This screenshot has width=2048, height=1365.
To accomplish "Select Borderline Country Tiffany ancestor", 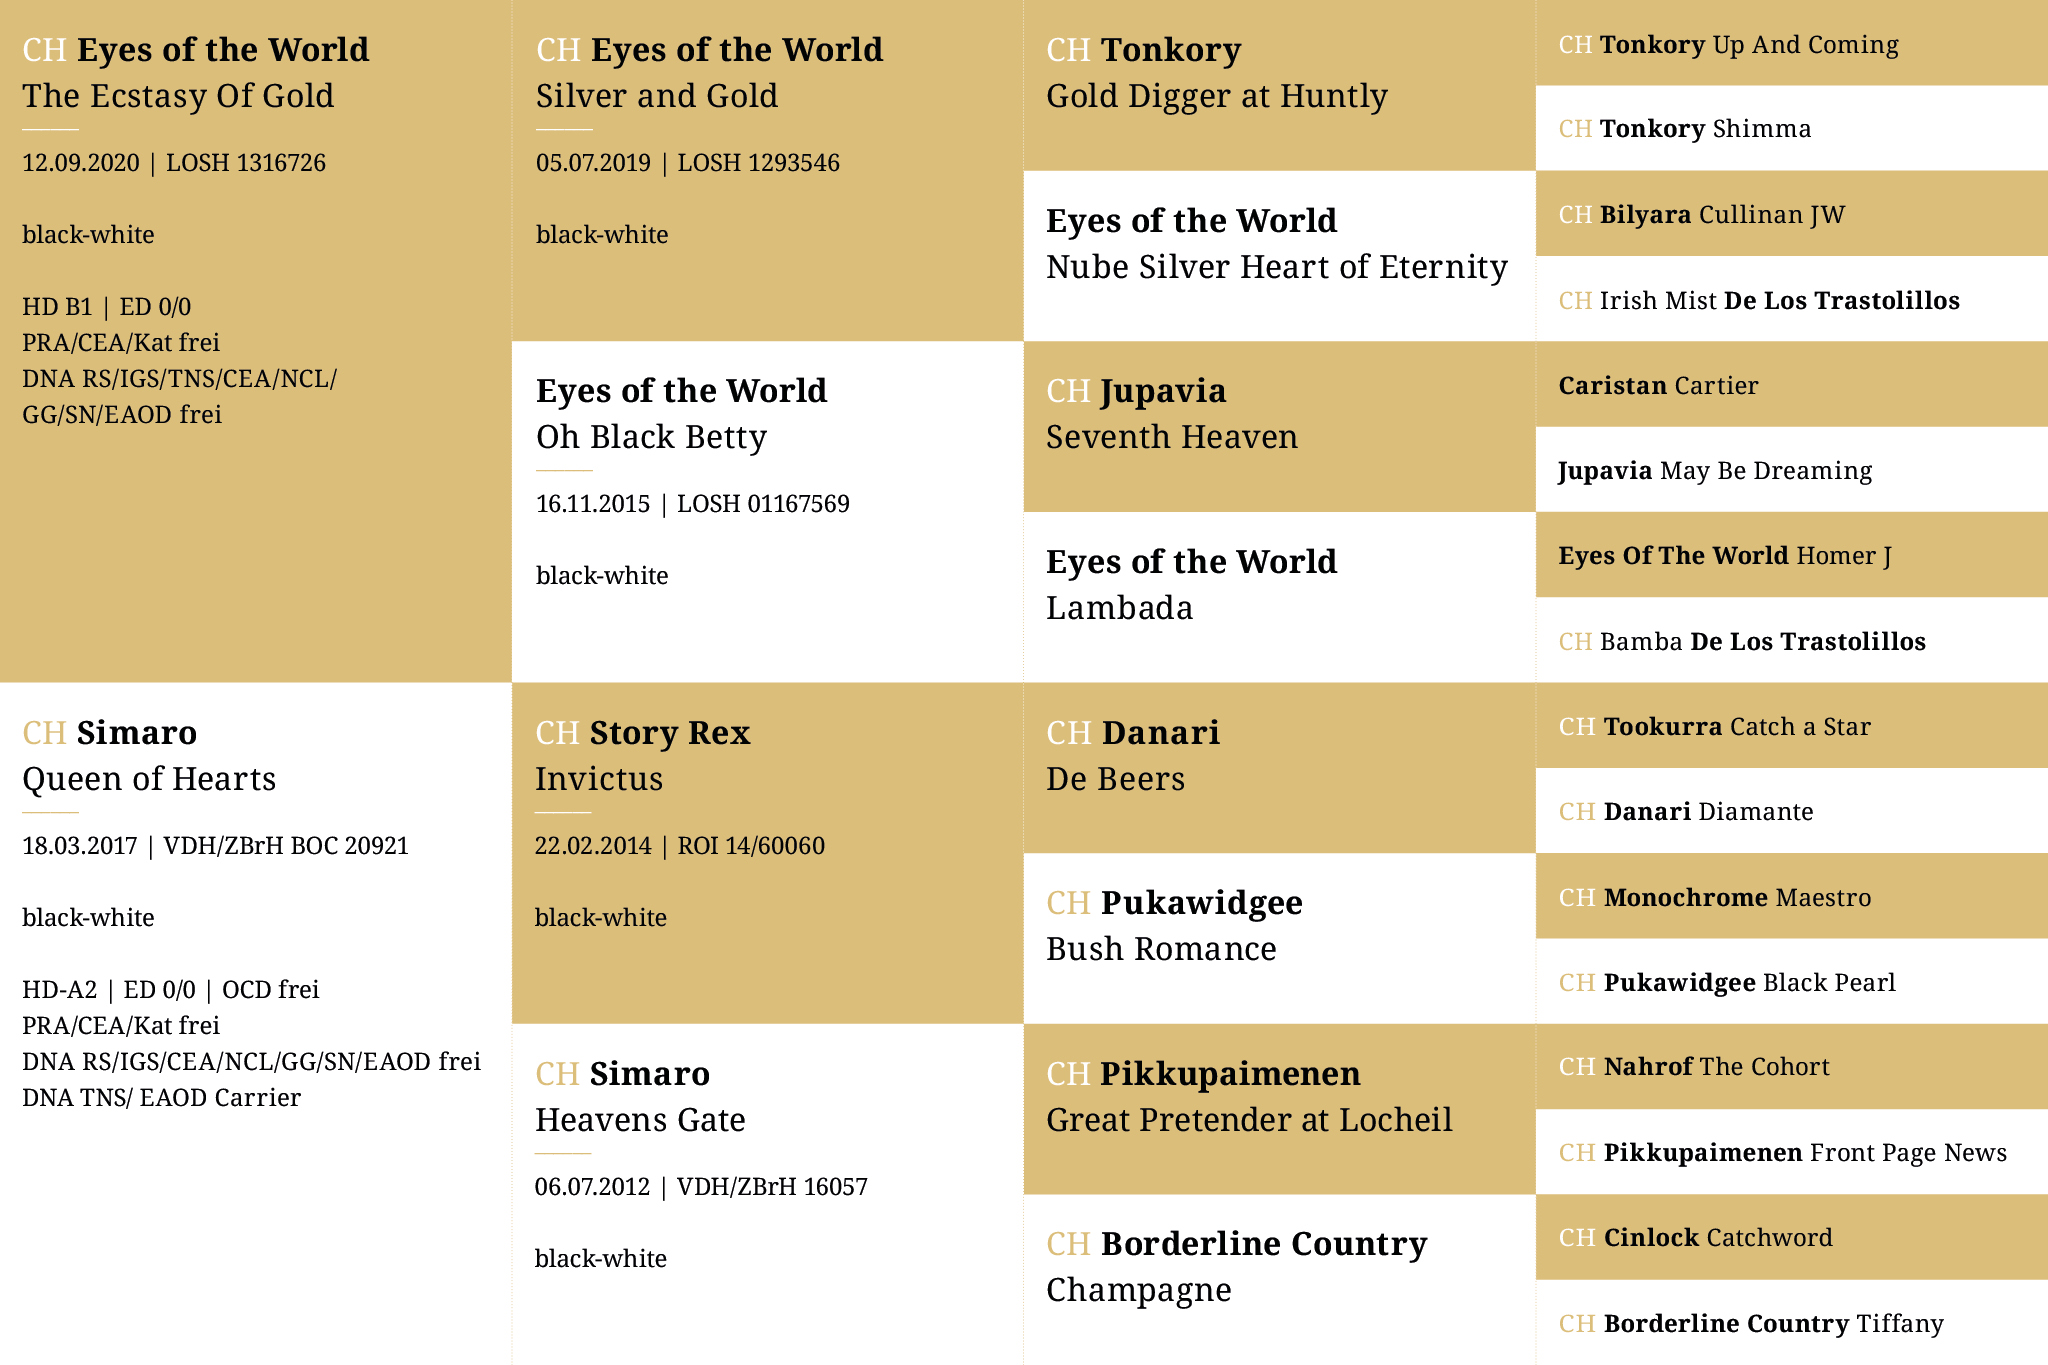I will (x=1750, y=1323).
